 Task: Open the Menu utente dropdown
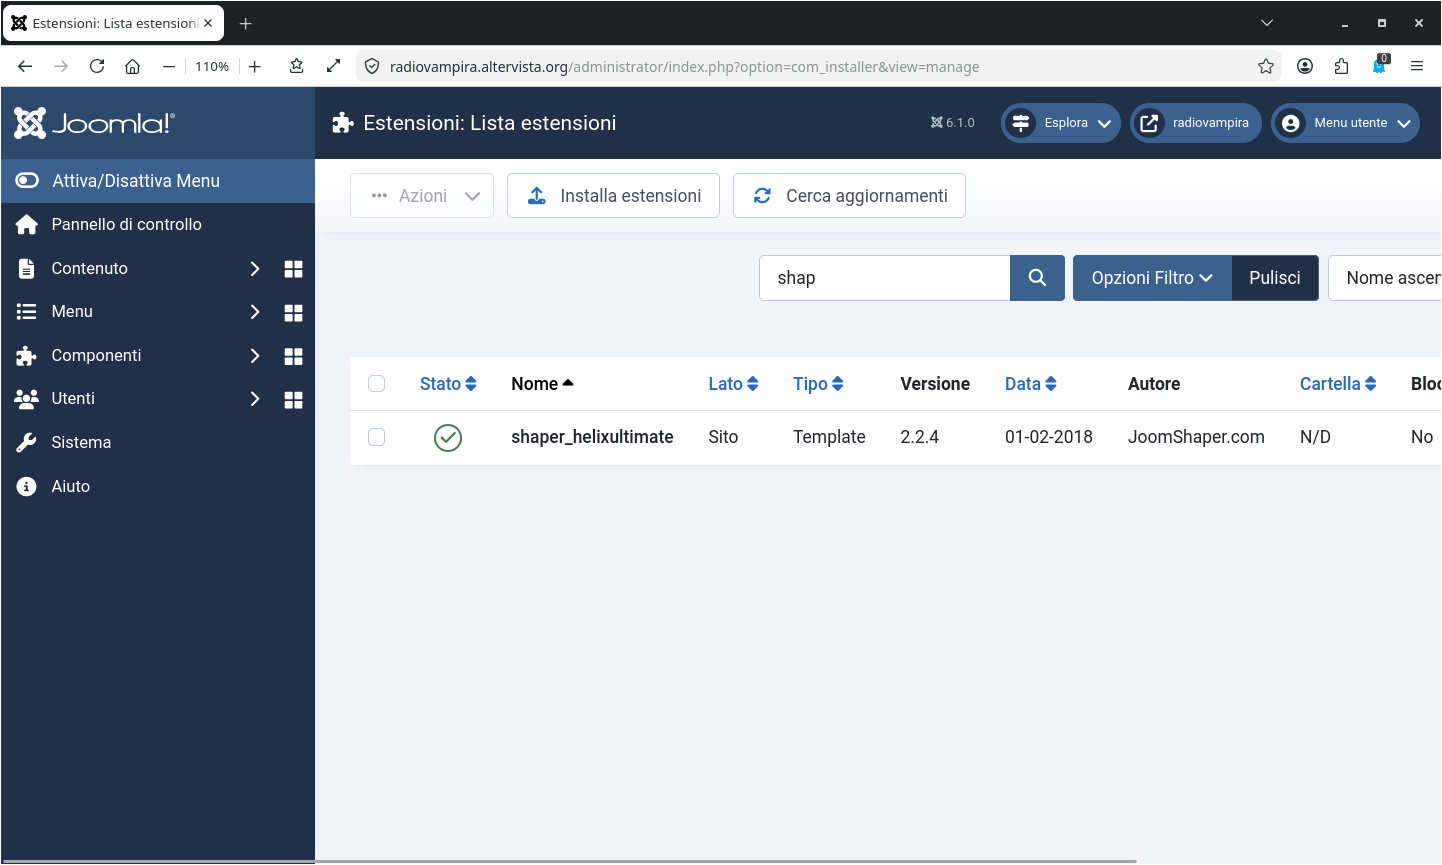[x=1346, y=123]
